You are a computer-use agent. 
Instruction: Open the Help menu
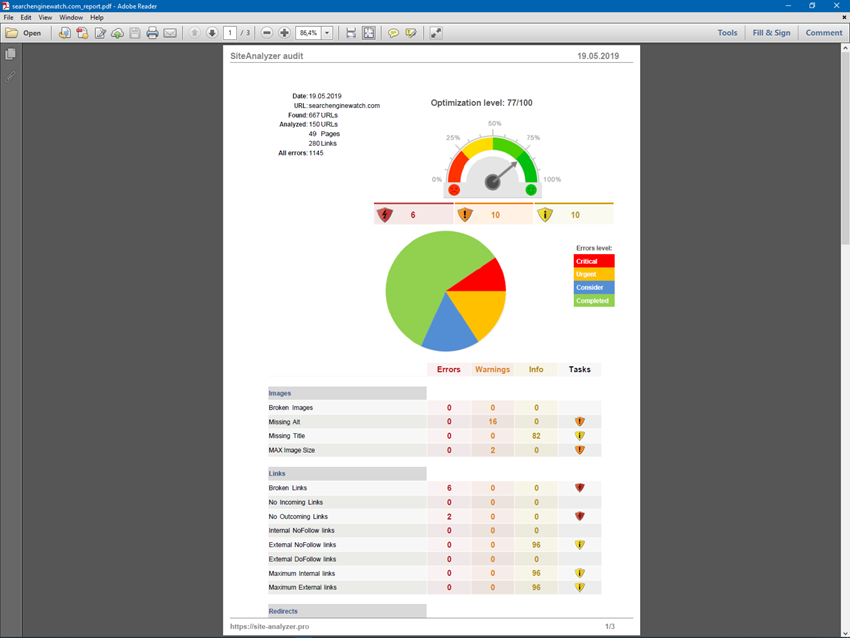tap(96, 17)
